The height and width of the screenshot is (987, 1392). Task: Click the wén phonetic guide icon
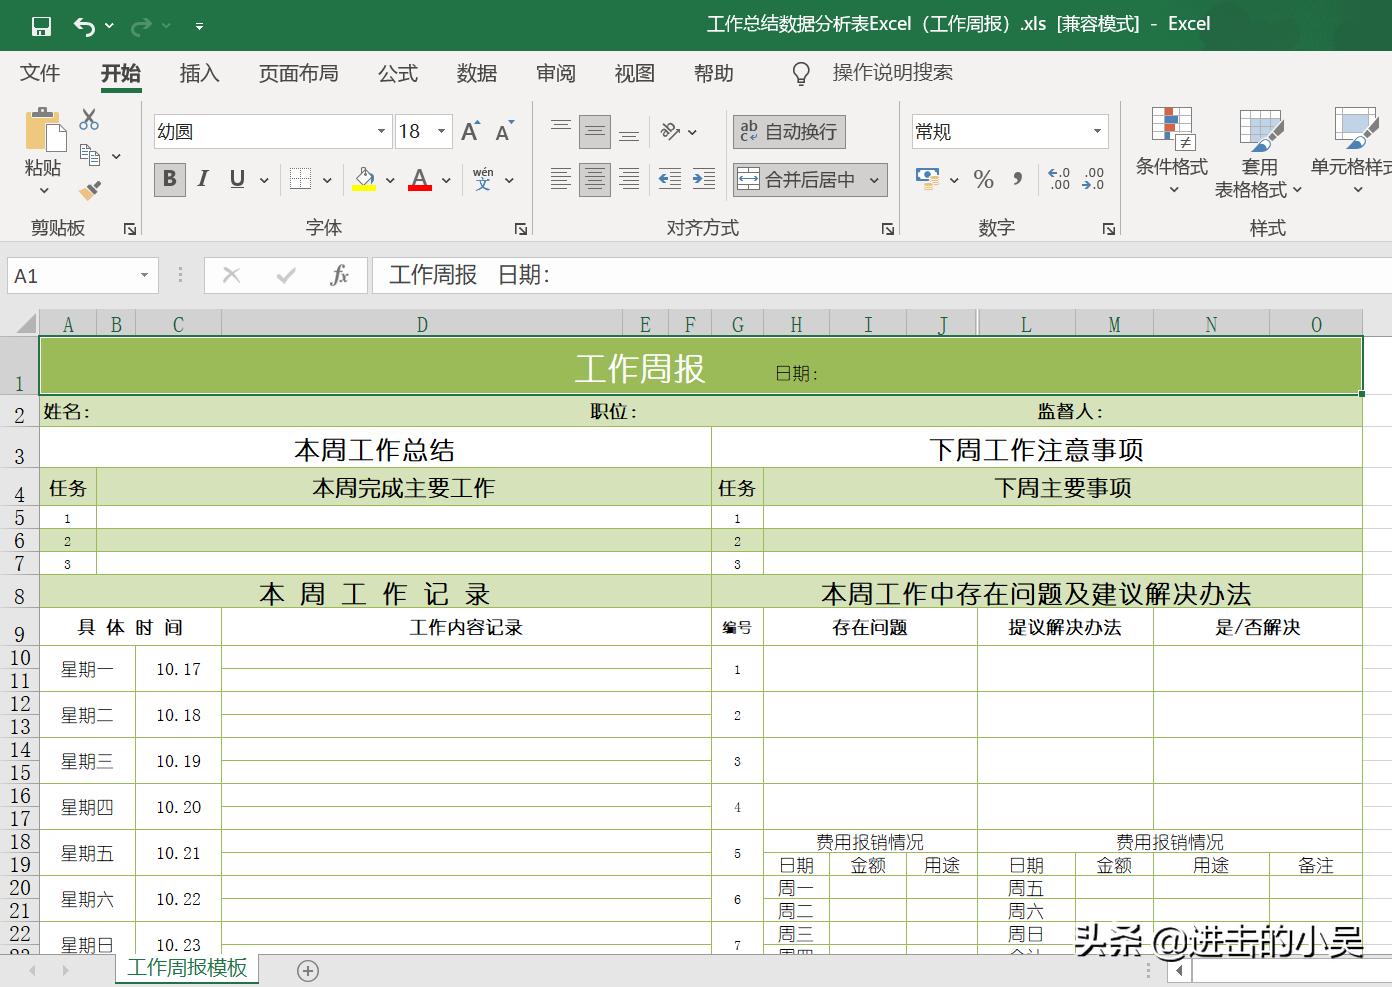[x=483, y=179]
